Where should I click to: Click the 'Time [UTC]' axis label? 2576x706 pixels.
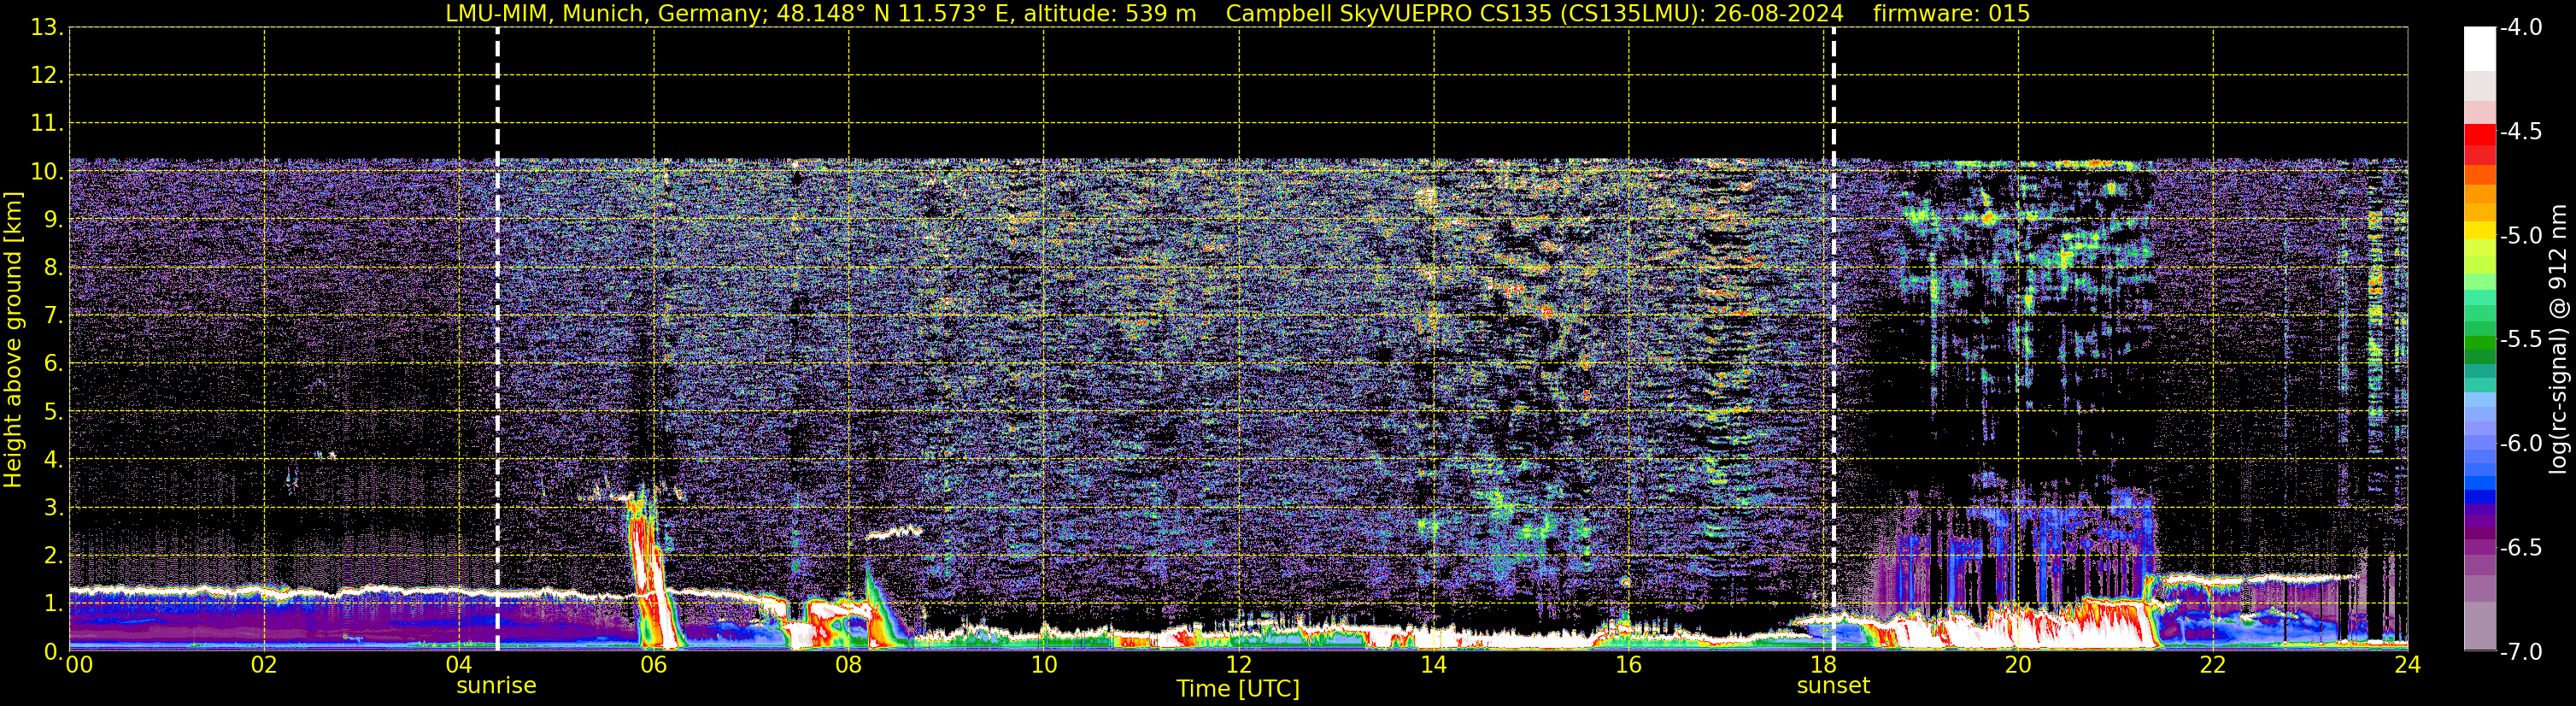pyautogui.click(x=1238, y=689)
